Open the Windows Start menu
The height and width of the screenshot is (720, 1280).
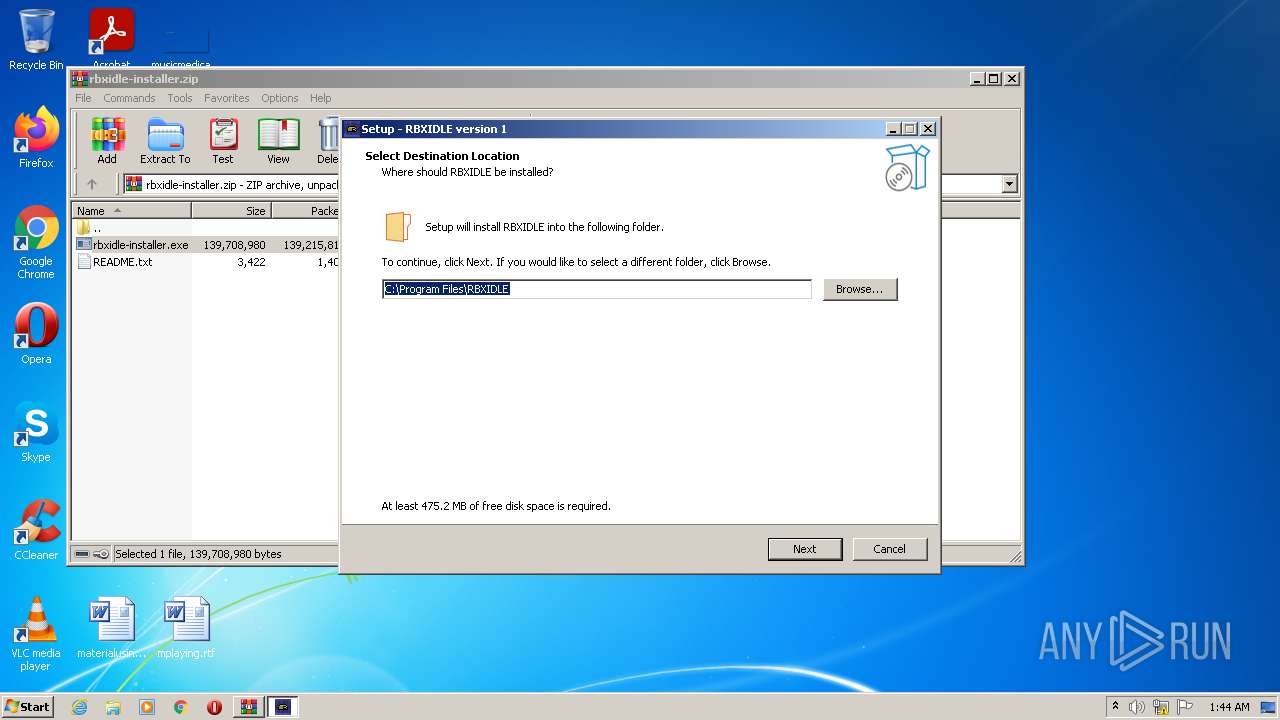[28, 707]
